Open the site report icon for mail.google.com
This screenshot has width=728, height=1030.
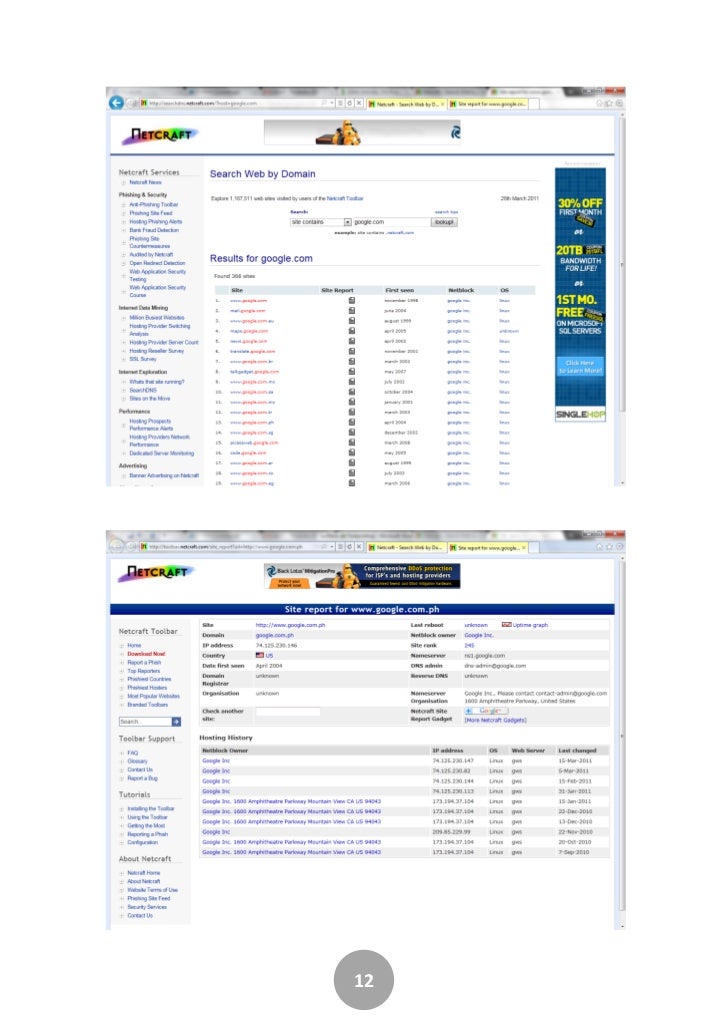click(x=352, y=311)
